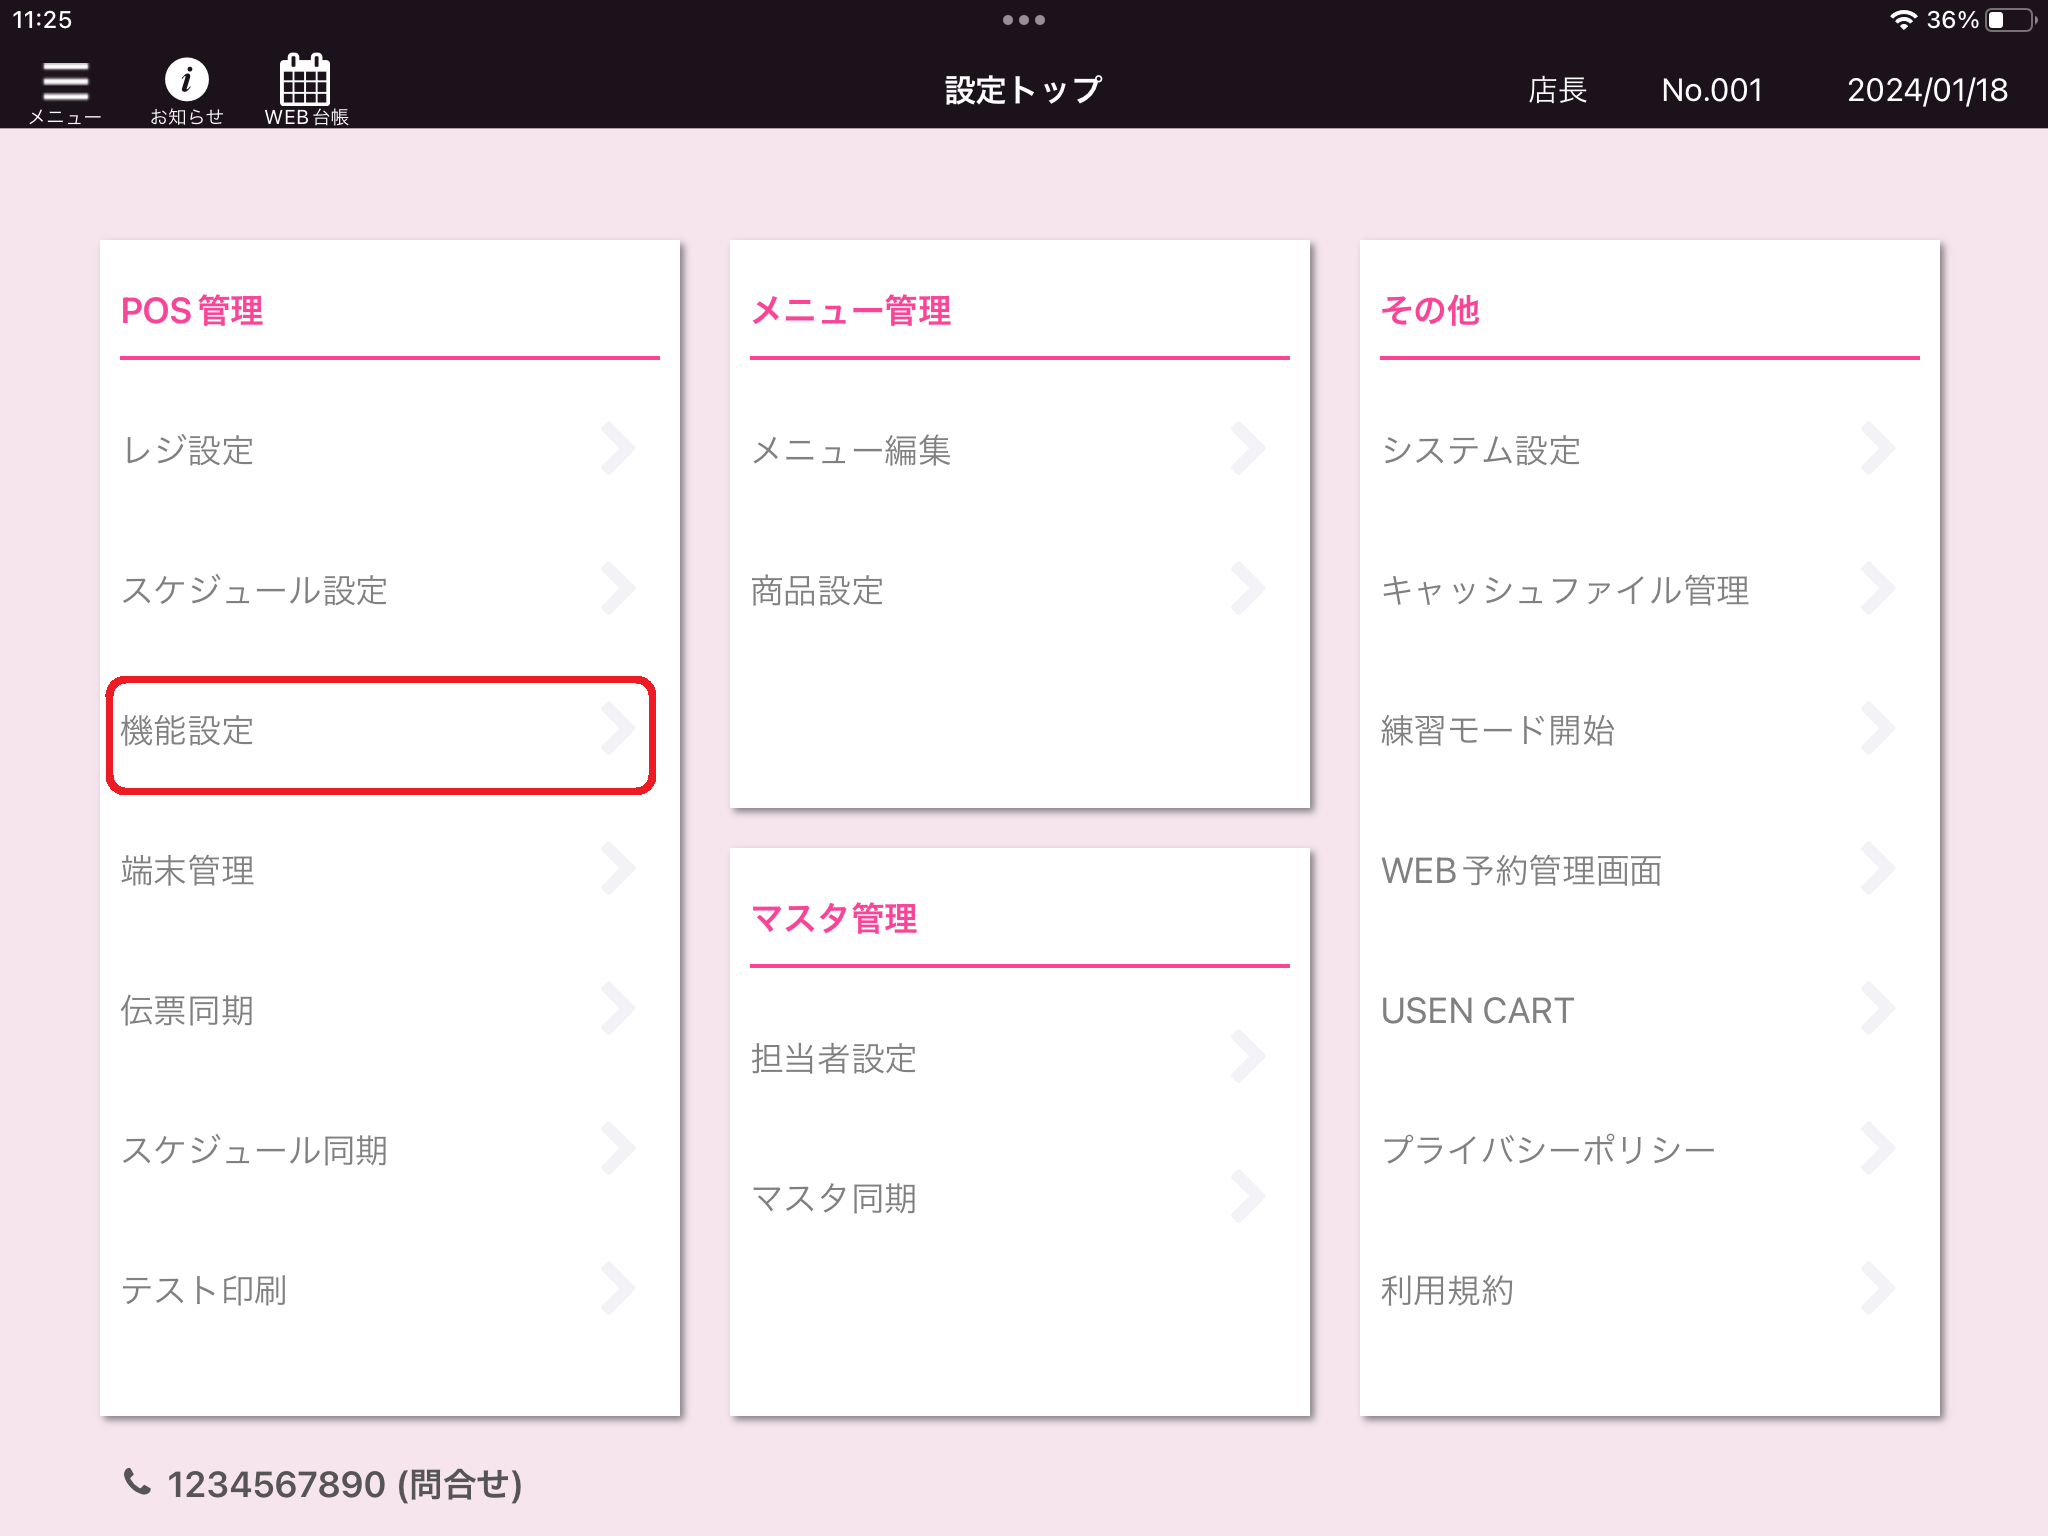Tap the chevron next to USEN CART
Viewport: 2048px width, 1536px height.
point(1879,1009)
